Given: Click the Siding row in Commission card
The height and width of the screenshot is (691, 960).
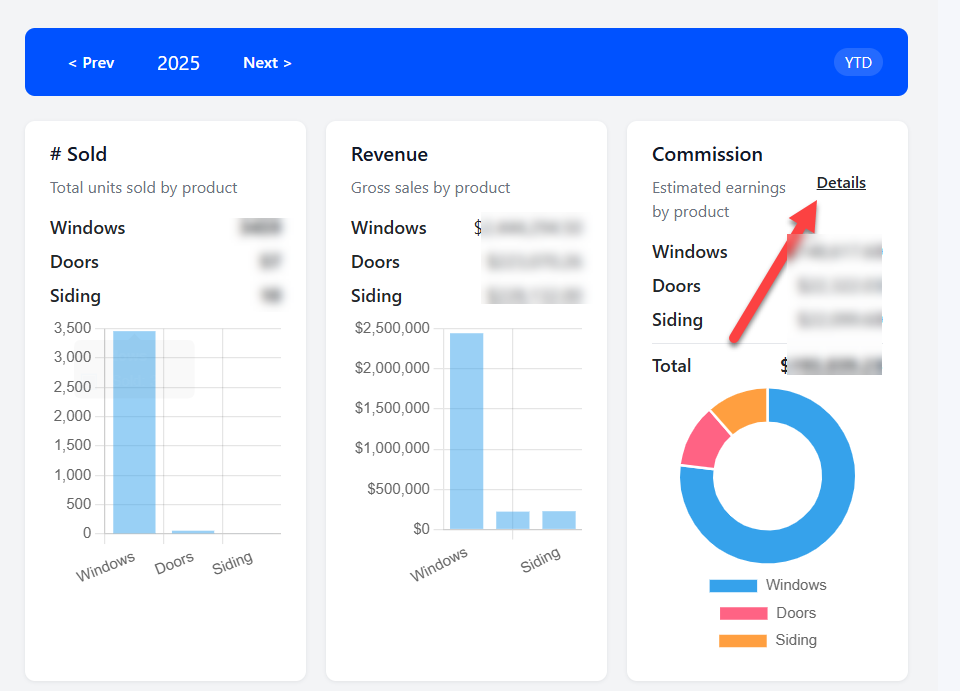Looking at the screenshot, I should pyautogui.click(x=767, y=320).
